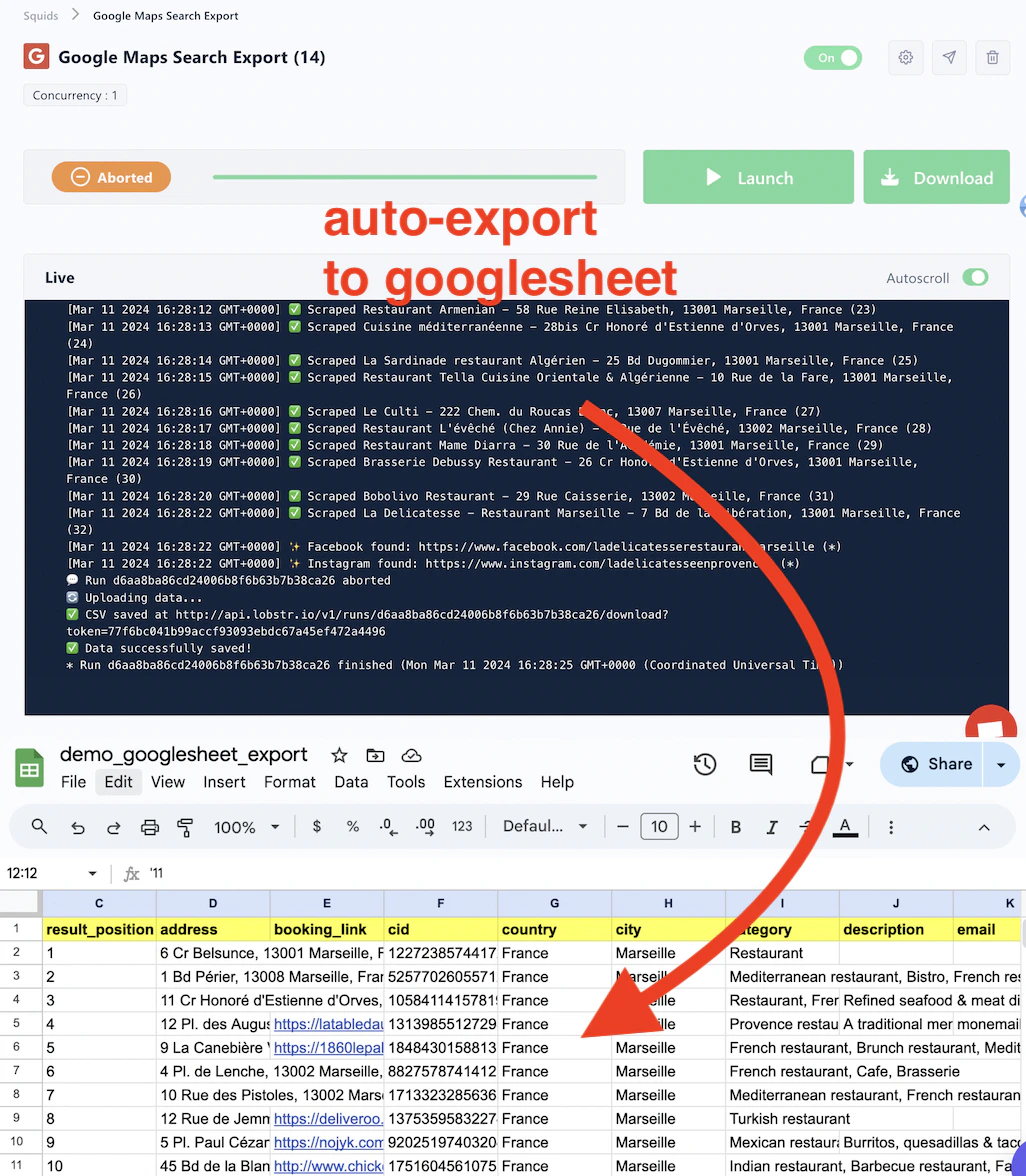
Task: Hide the menus with caret icon
Action: [x=984, y=827]
